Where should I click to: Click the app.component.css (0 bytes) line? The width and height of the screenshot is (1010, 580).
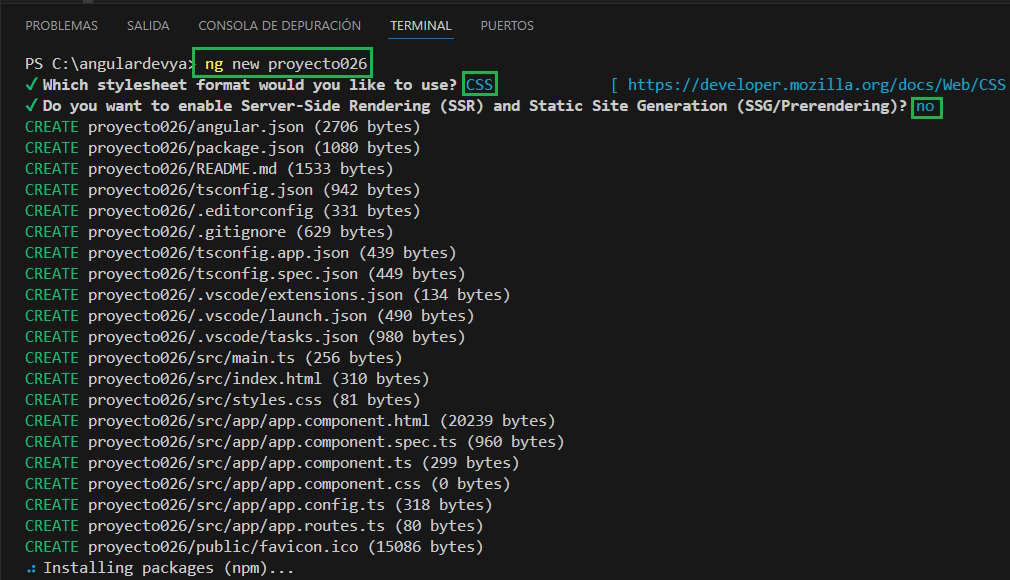click(x=267, y=483)
